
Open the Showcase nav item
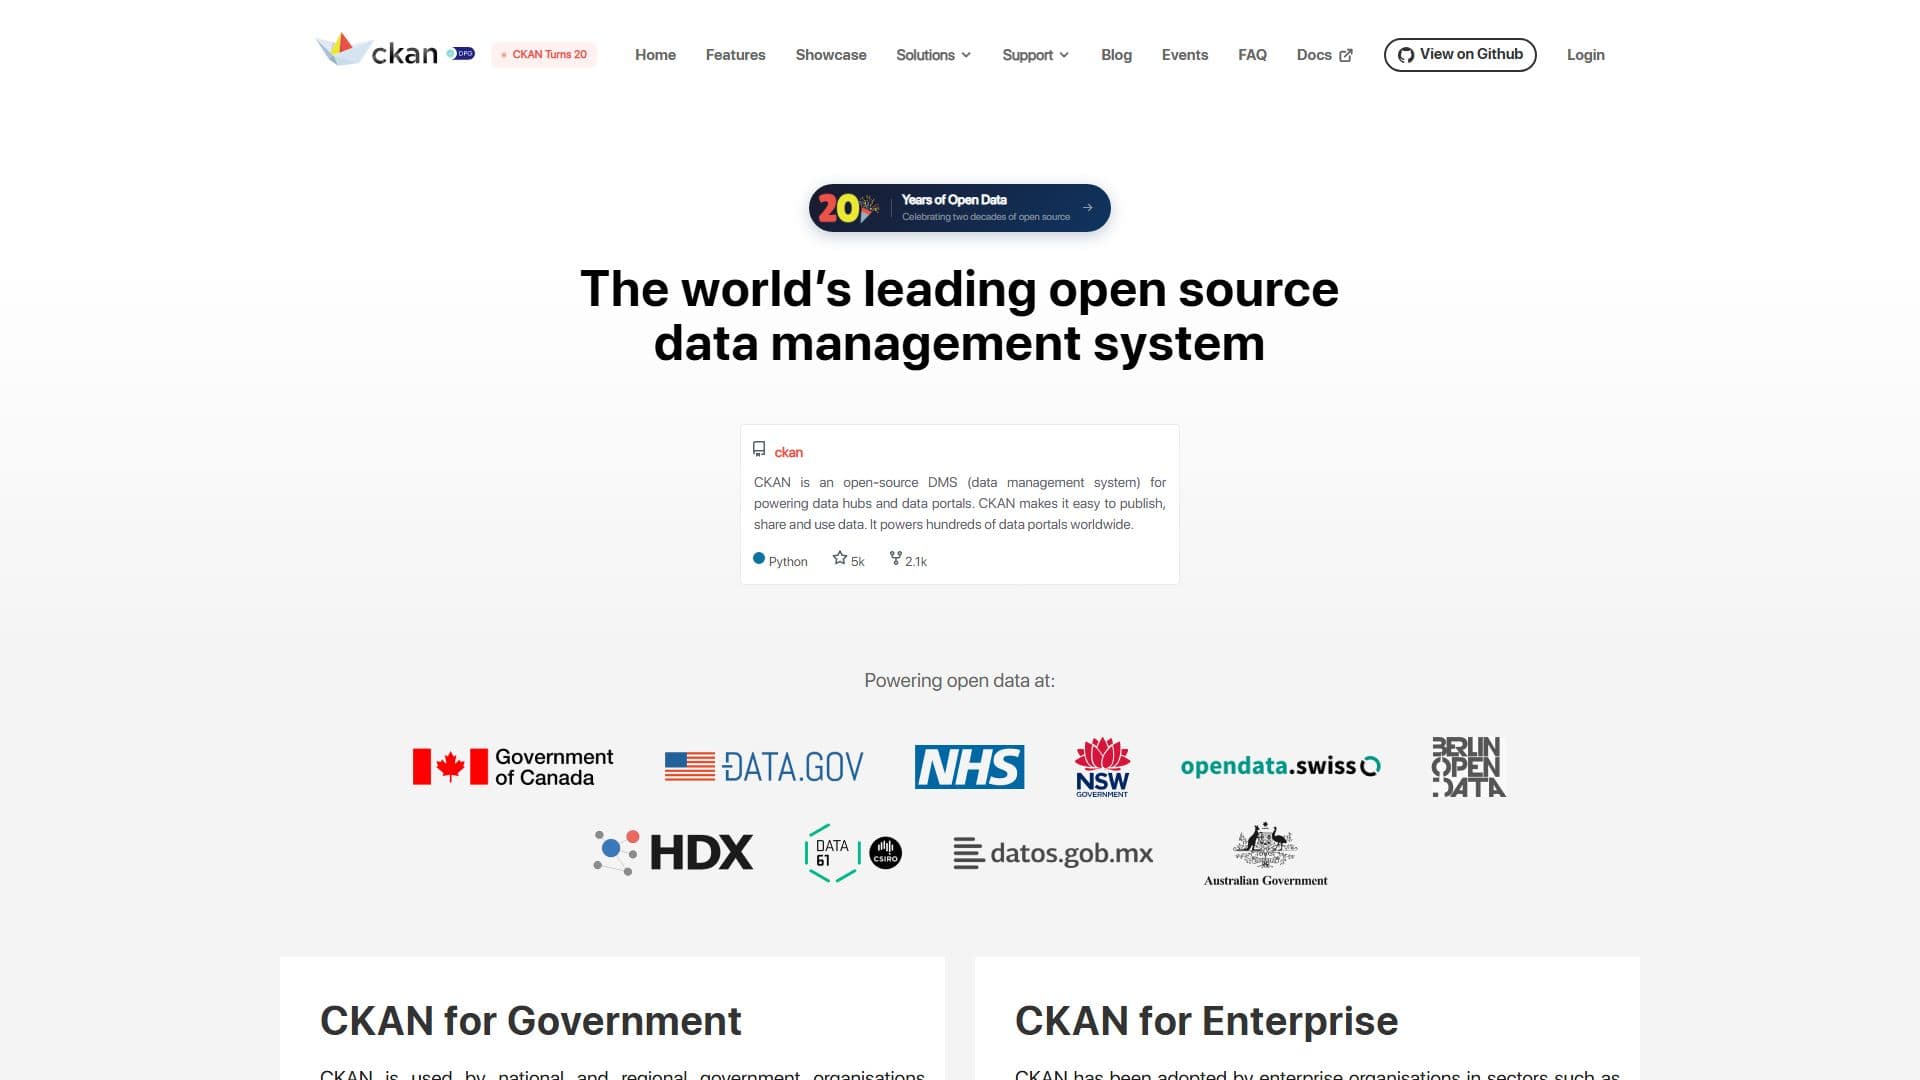pos(831,55)
